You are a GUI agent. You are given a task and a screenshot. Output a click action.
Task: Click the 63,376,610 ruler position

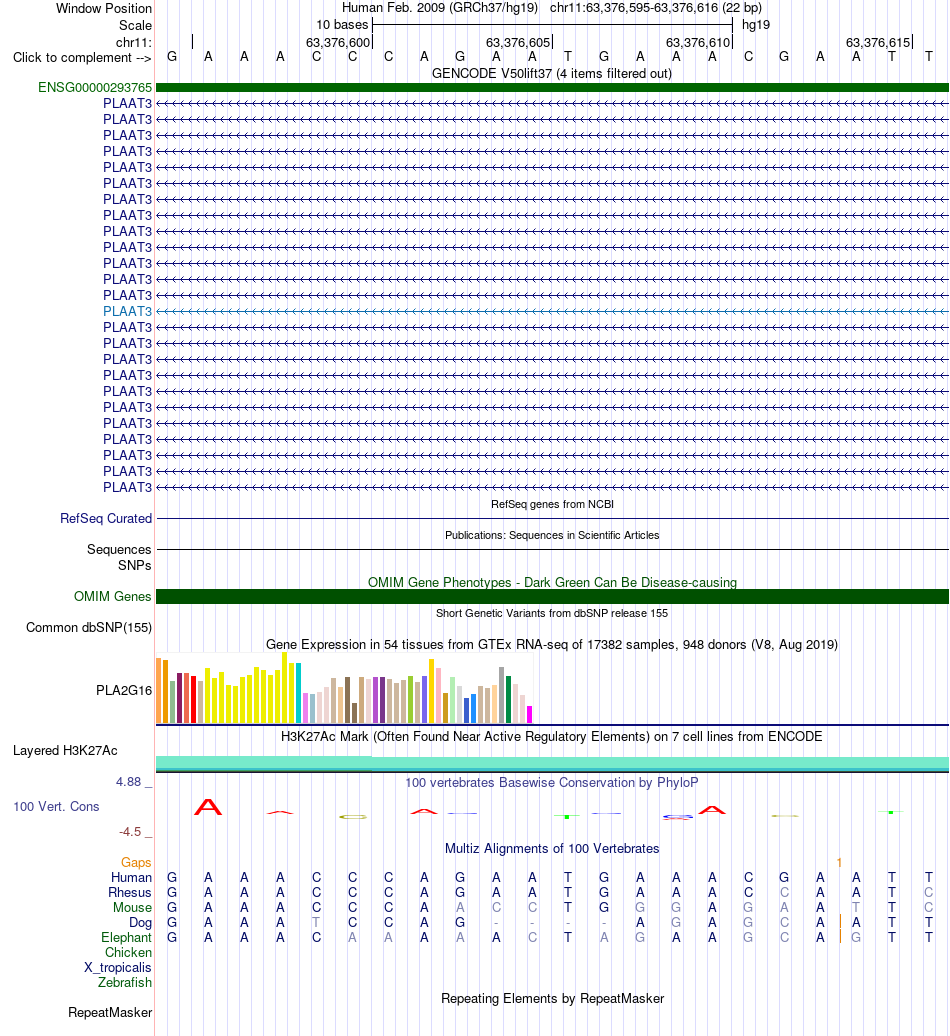coord(698,42)
